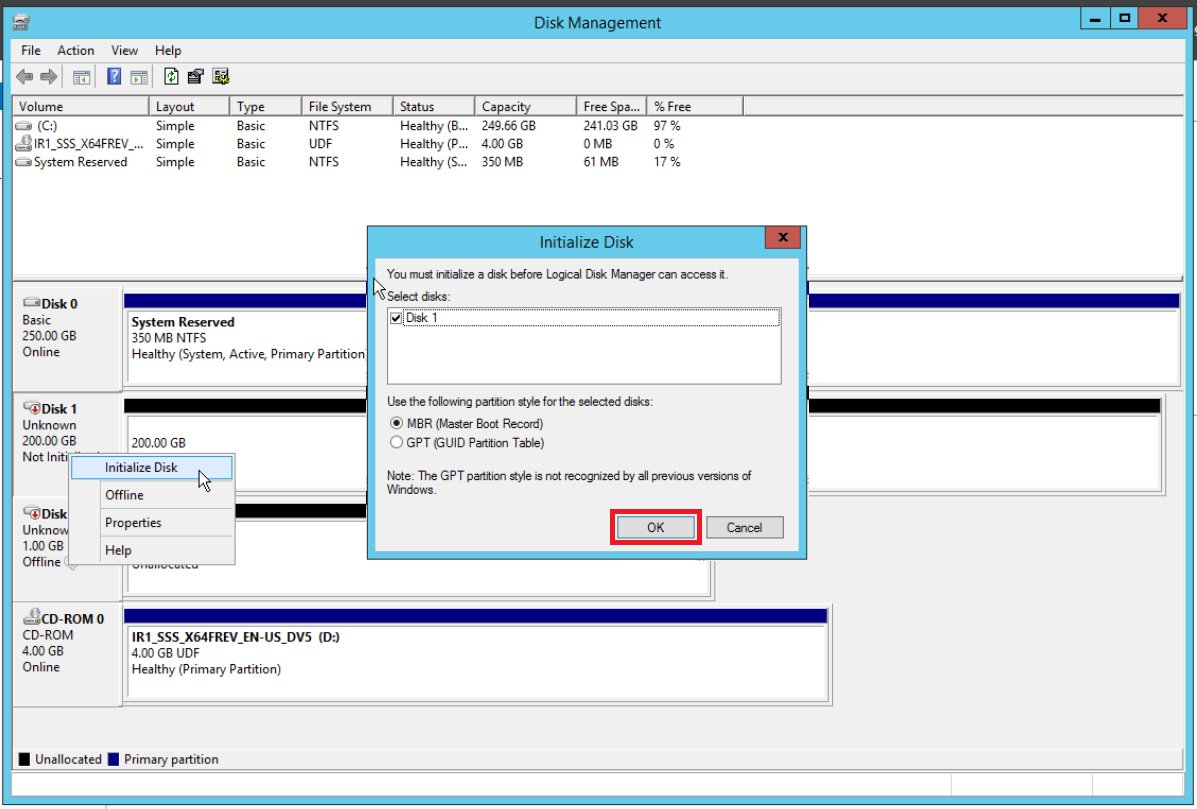
Task: Select MBR (Master Boot Record) option
Action: pyautogui.click(x=396, y=424)
